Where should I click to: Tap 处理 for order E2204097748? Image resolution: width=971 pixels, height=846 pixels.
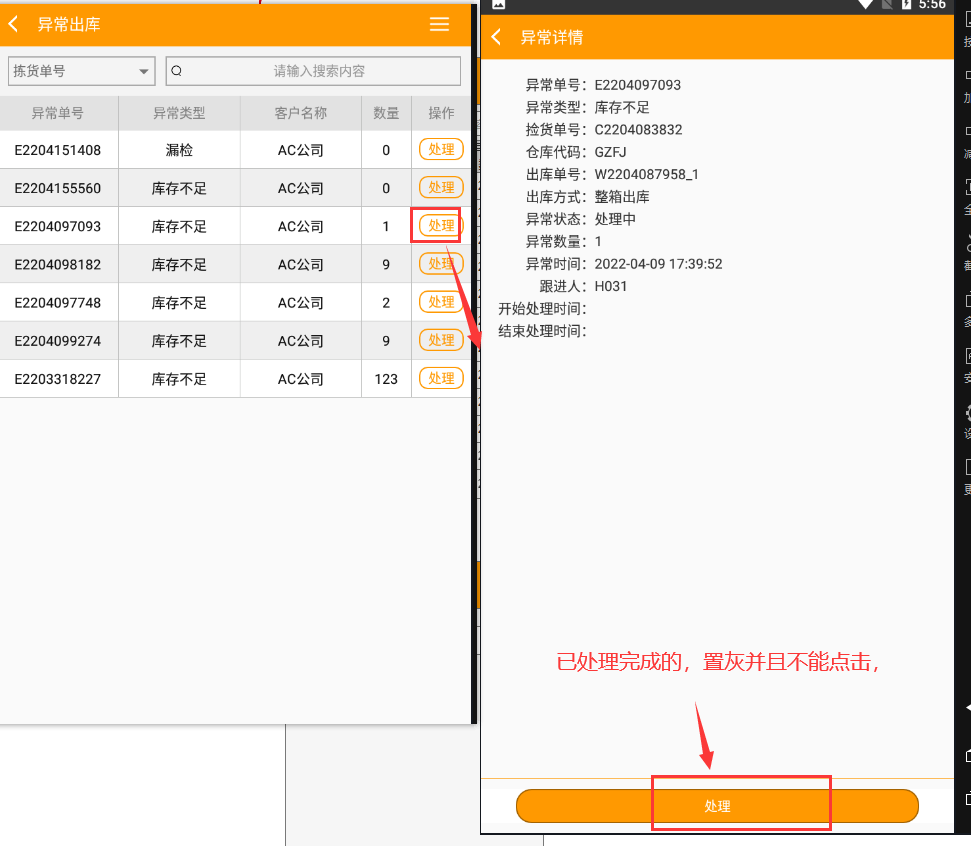tap(441, 302)
